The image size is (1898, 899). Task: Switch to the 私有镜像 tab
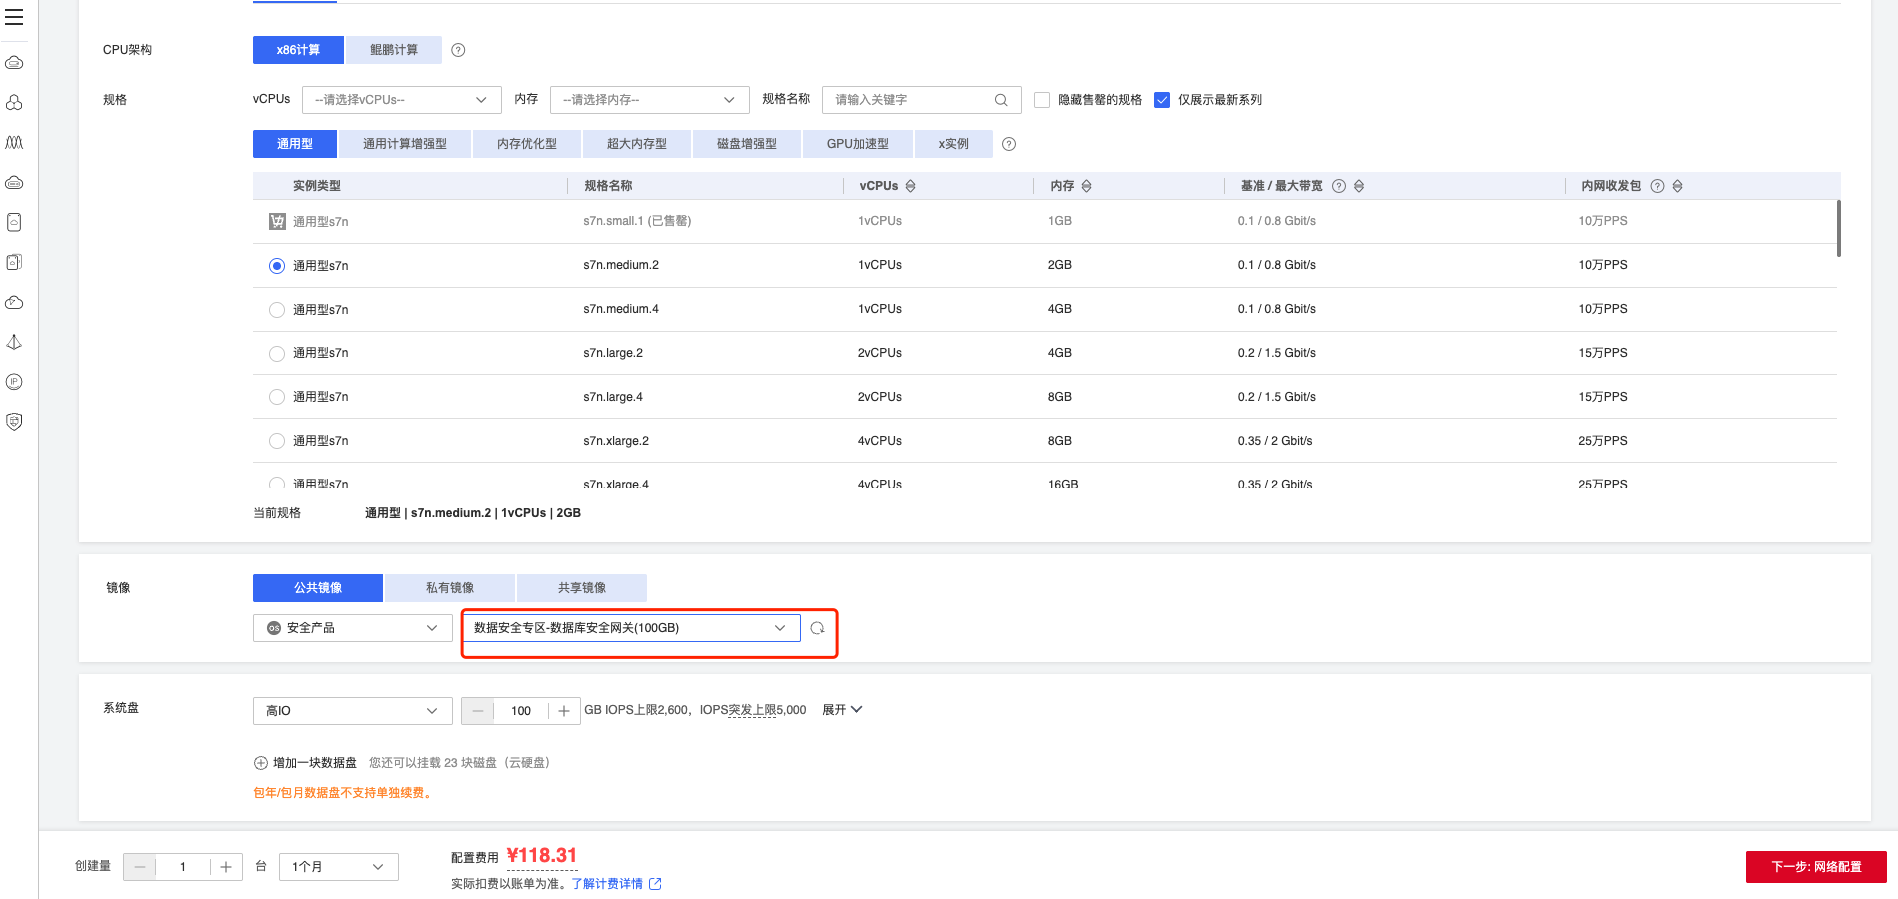point(449,588)
